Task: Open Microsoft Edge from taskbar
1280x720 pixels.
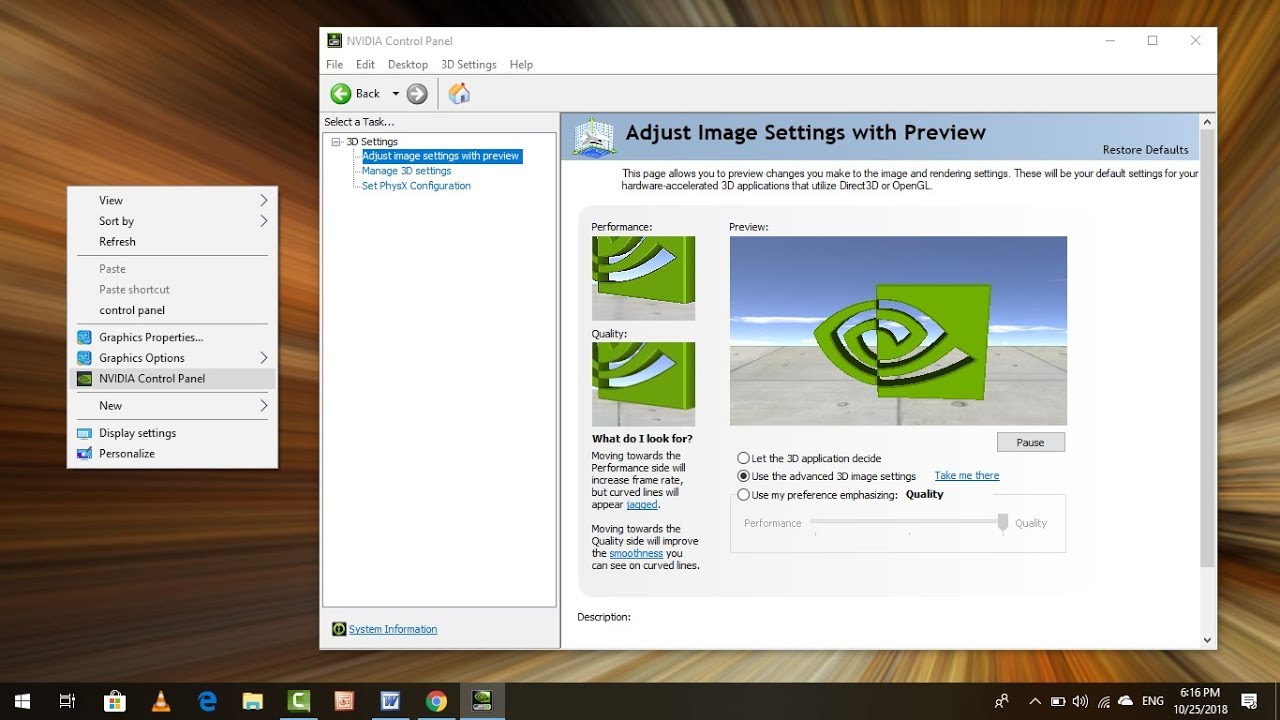Action: (x=207, y=701)
